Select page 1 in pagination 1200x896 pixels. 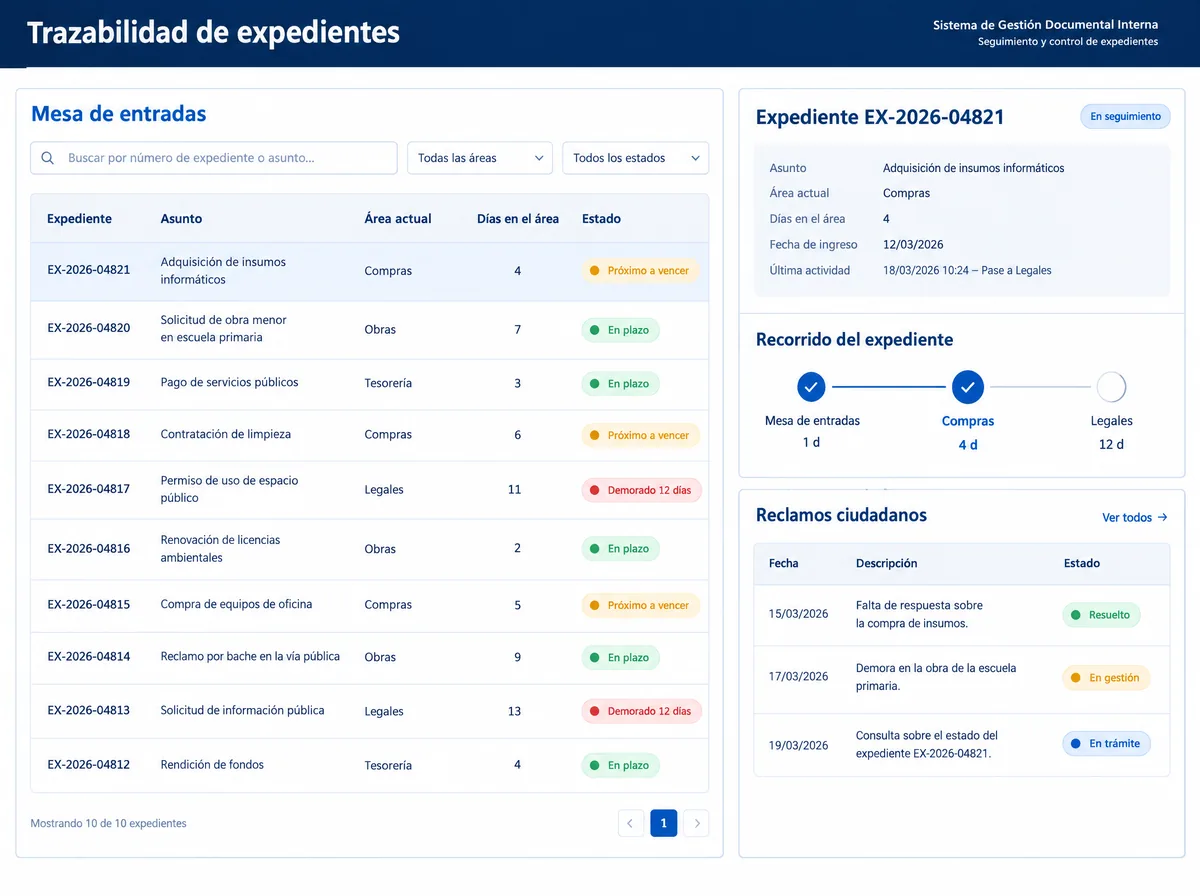664,824
